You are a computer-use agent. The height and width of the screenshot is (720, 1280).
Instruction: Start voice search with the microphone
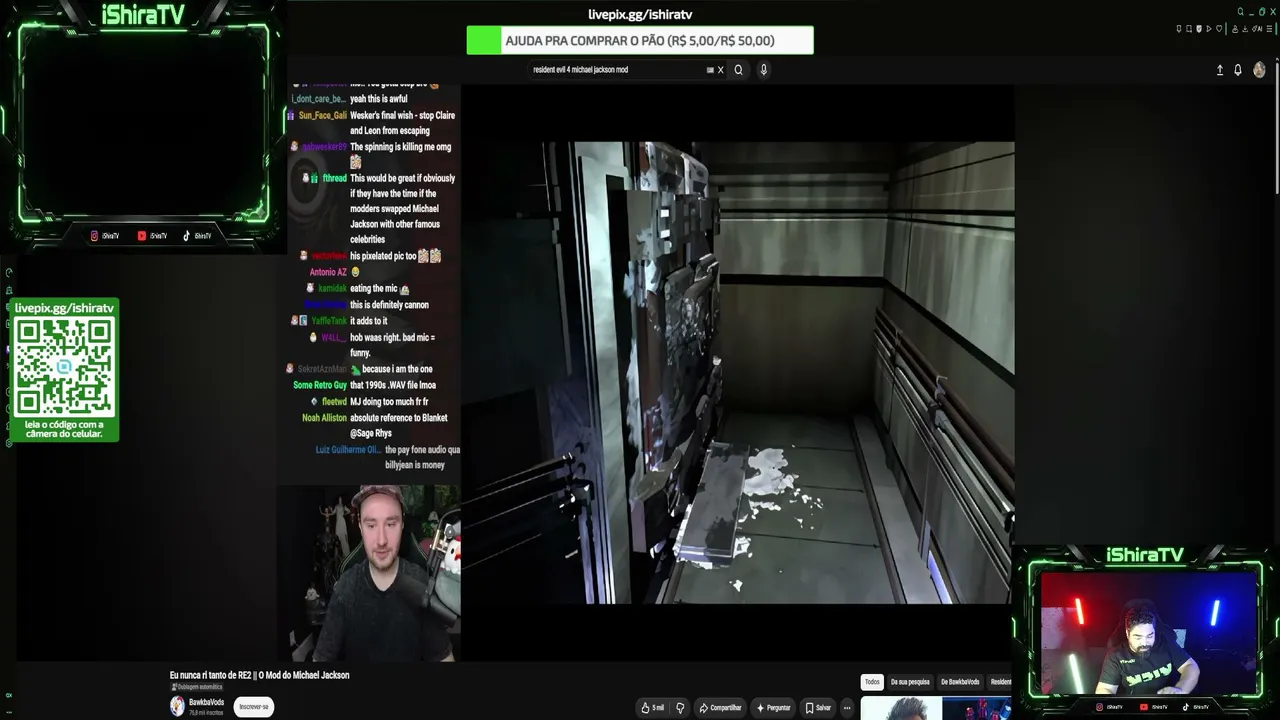pyautogui.click(x=764, y=70)
